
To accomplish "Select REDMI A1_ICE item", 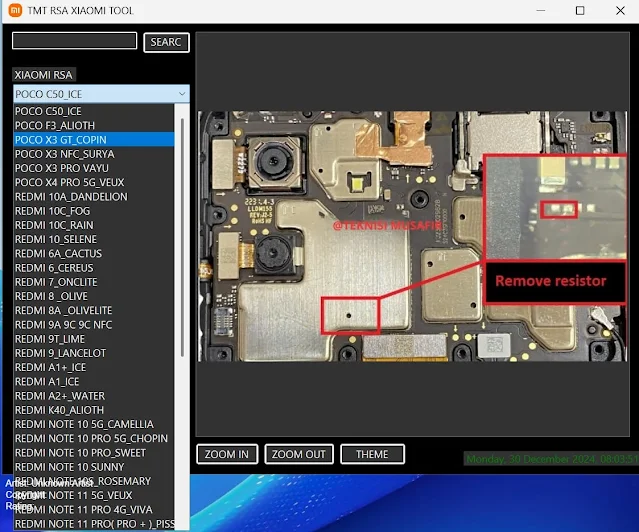I will (94, 382).
